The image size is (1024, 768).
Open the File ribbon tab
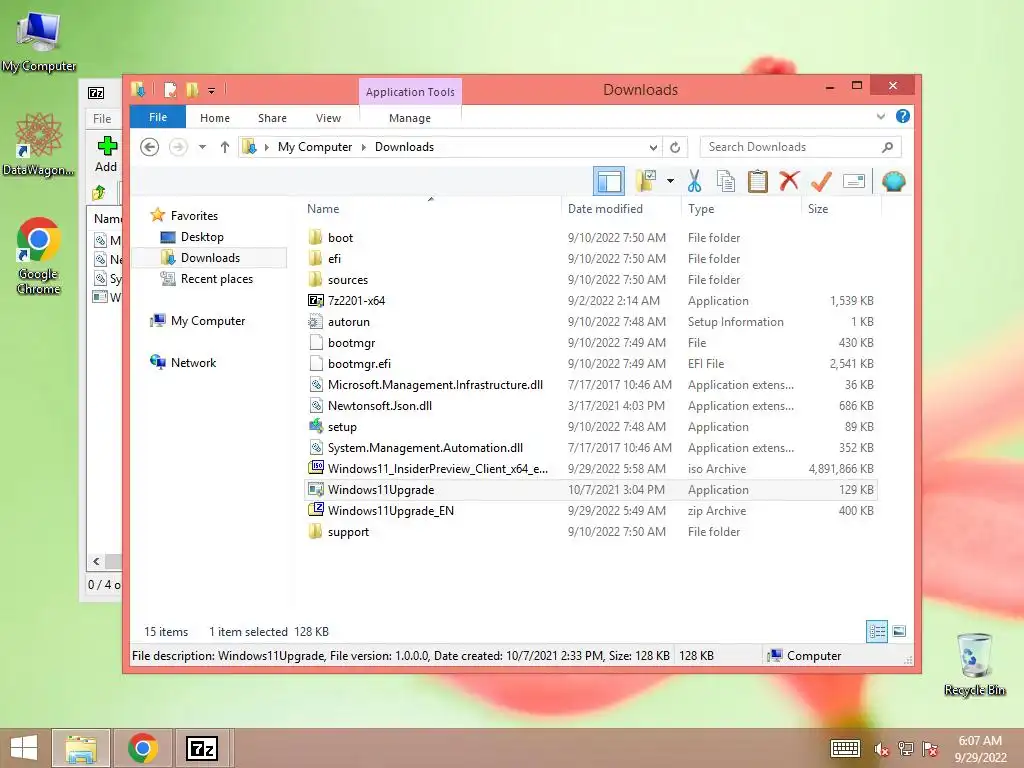(x=158, y=117)
